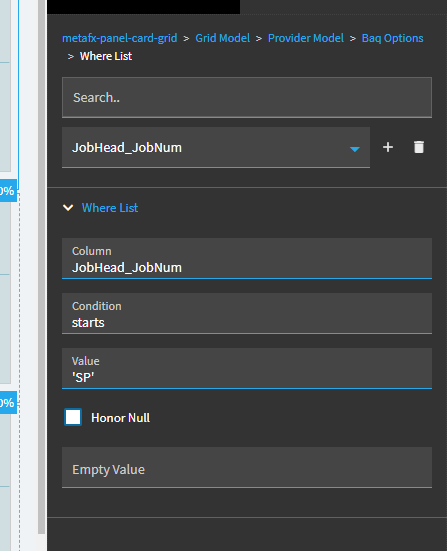This screenshot has height=551, width=447.
Task: Enable the Honor Null checkbox
Action: coord(73,417)
